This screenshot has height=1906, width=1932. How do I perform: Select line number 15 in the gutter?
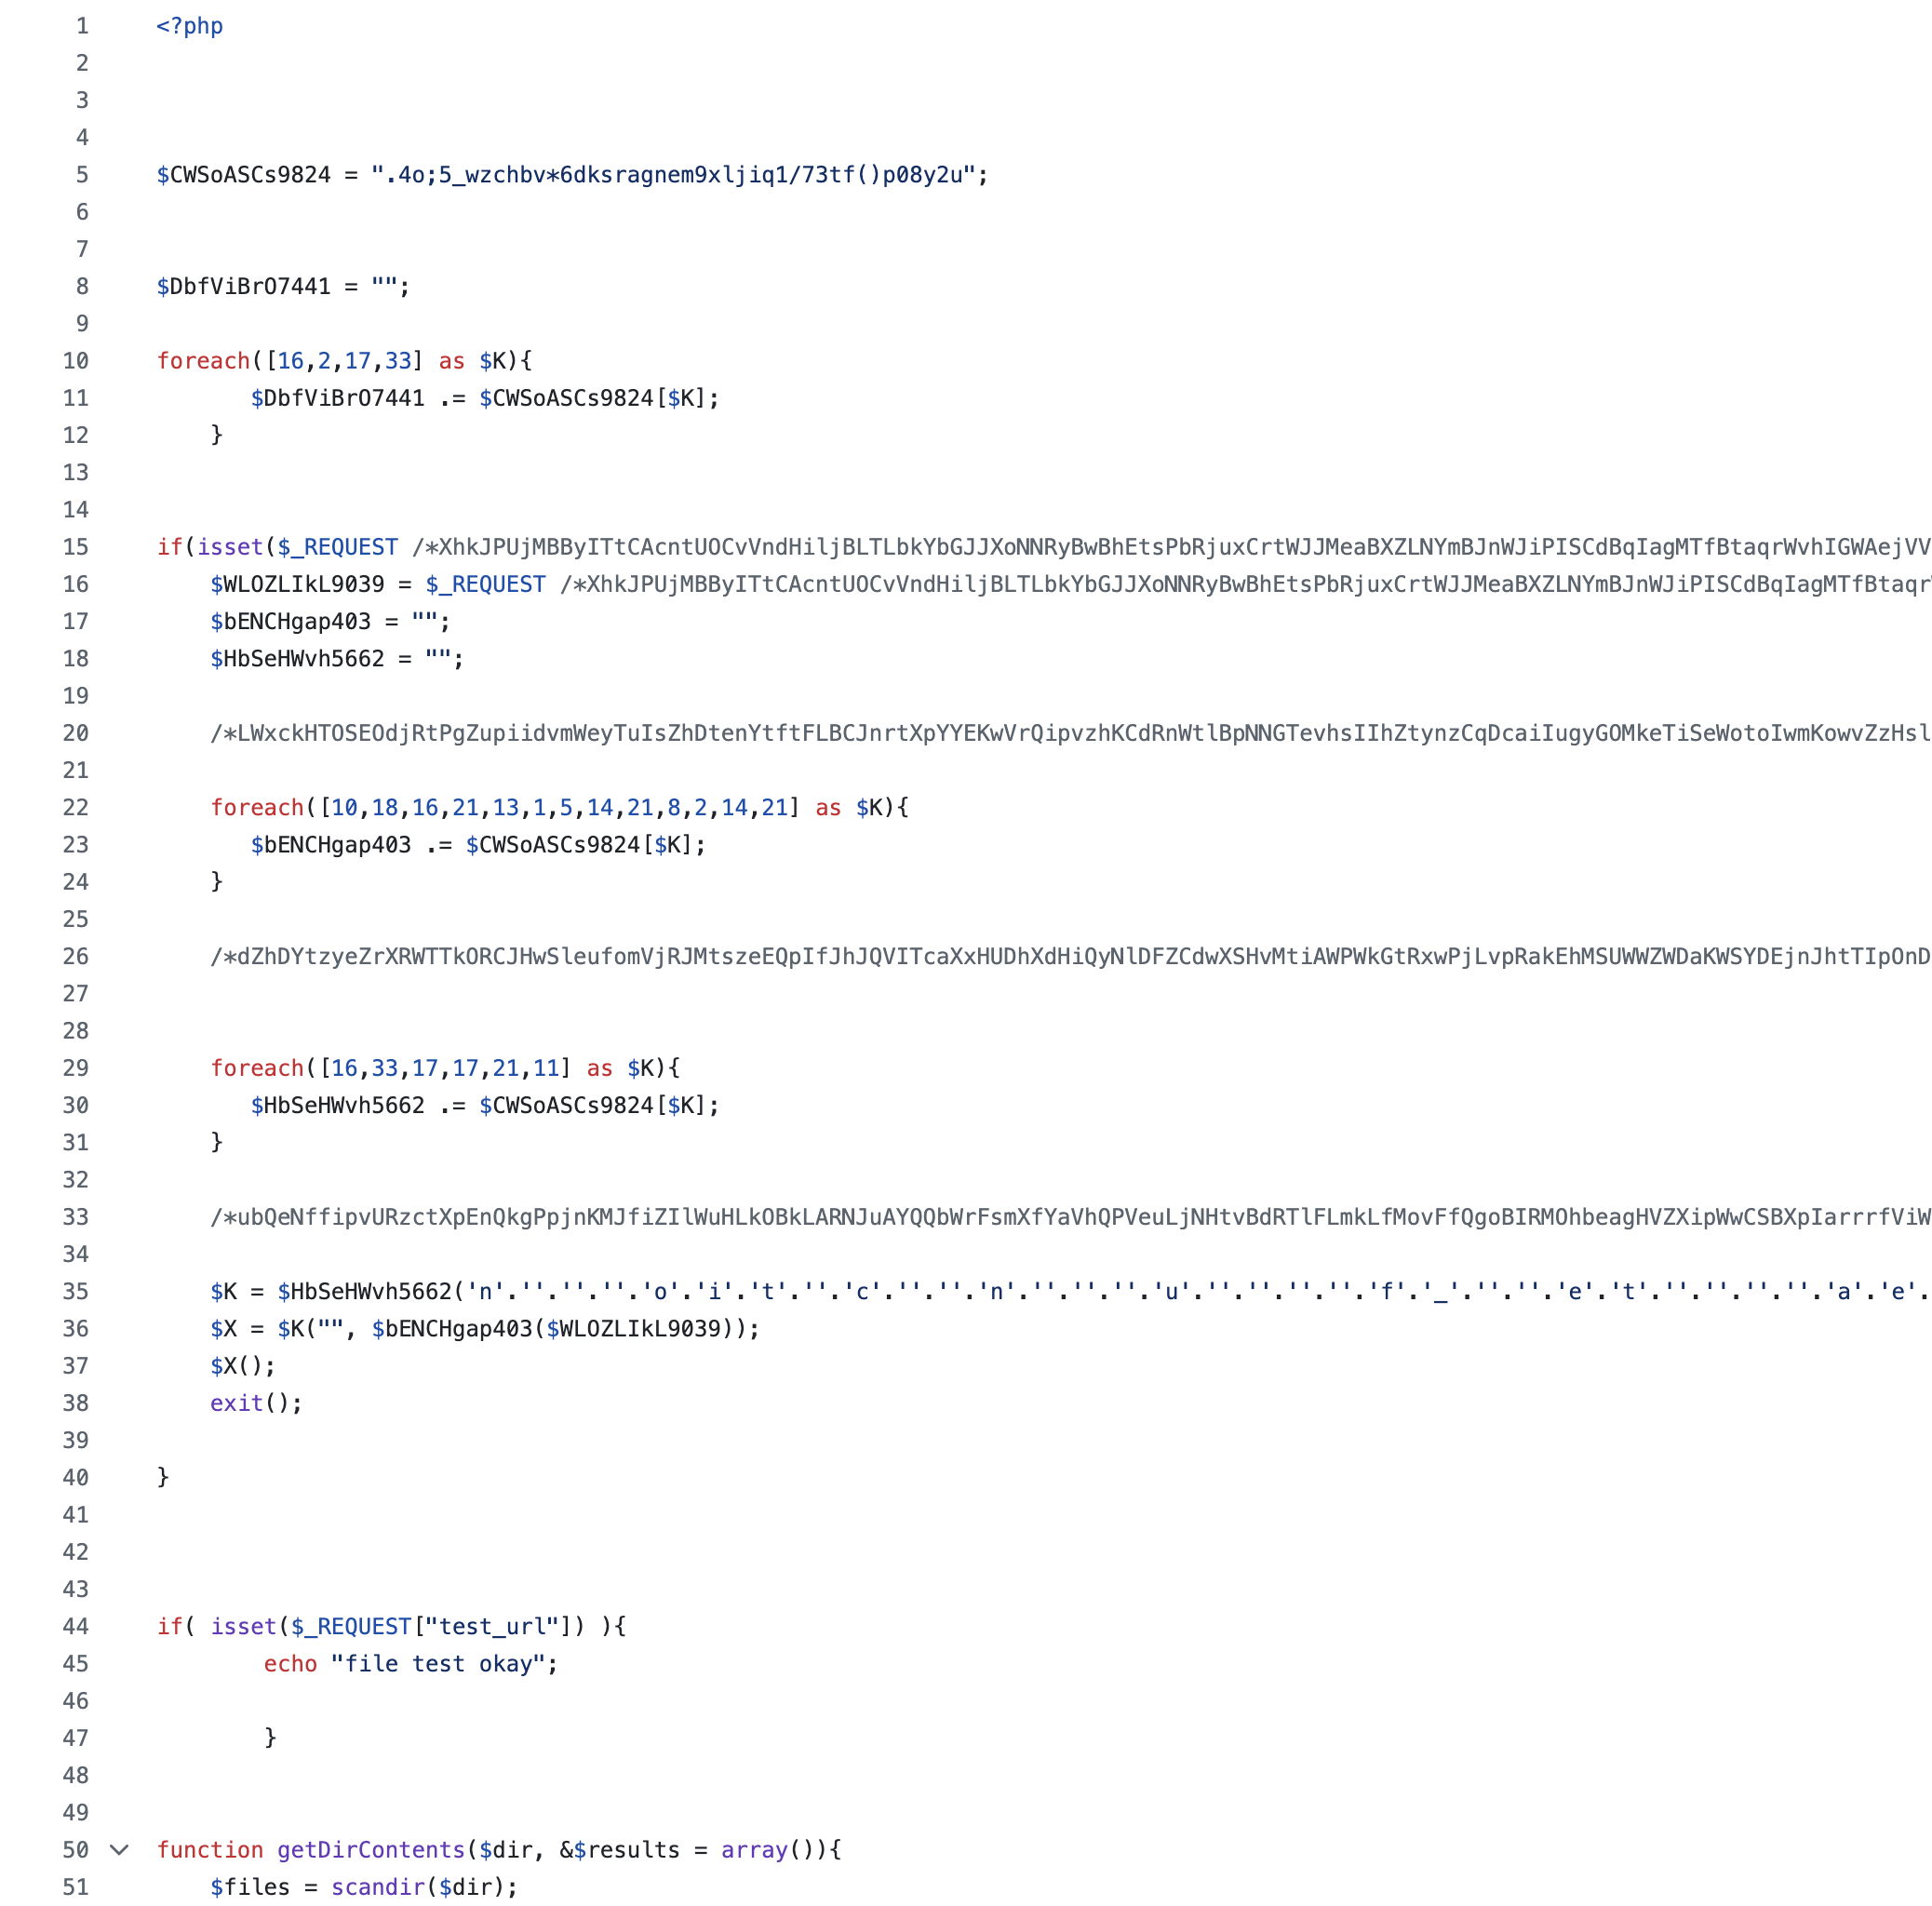76,547
